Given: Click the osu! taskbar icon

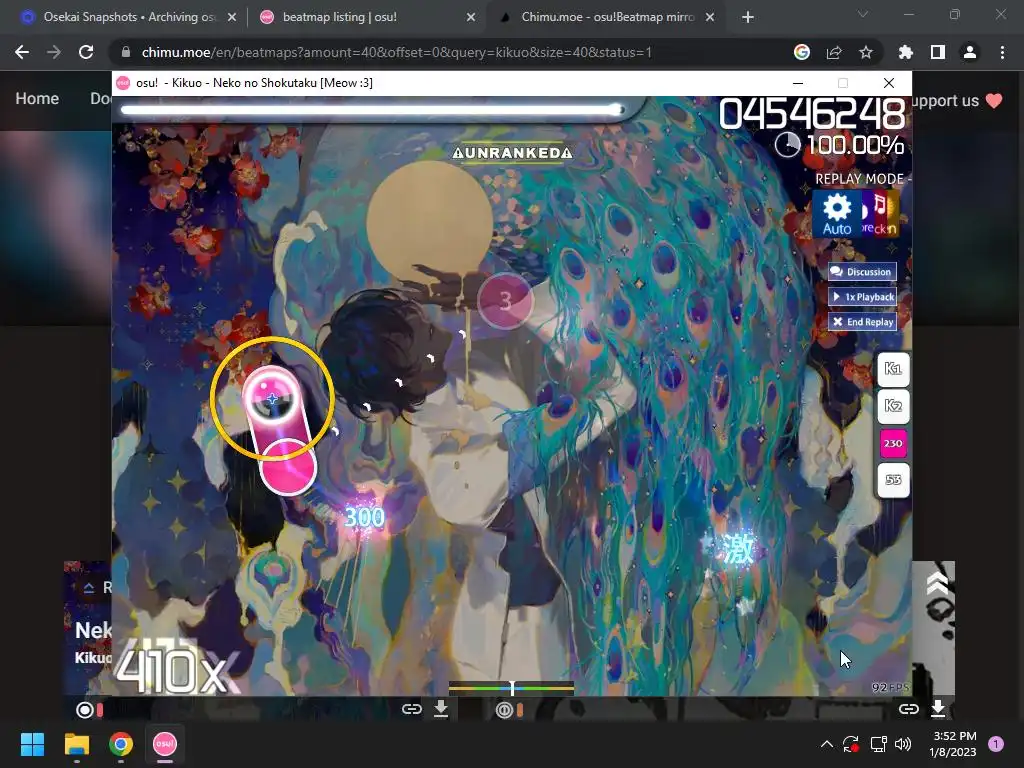Looking at the screenshot, I should pyautogui.click(x=165, y=744).
